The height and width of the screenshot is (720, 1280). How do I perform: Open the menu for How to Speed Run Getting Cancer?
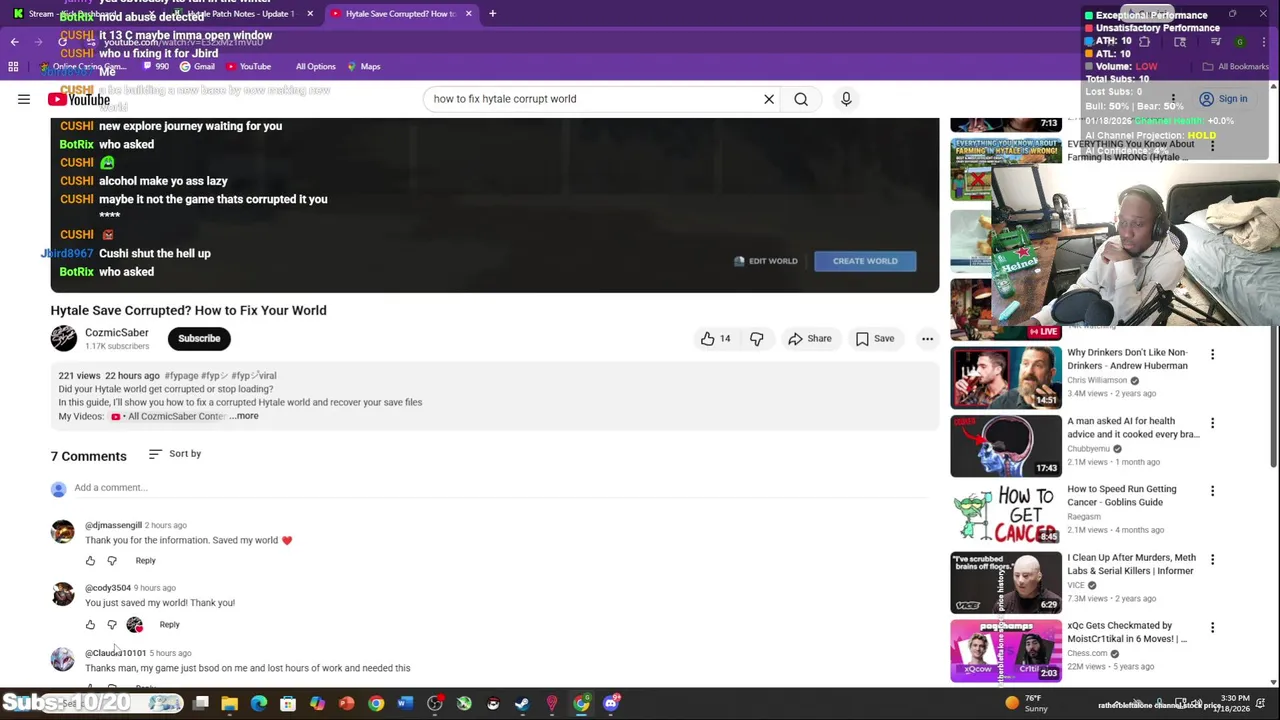coord(1212,491)
